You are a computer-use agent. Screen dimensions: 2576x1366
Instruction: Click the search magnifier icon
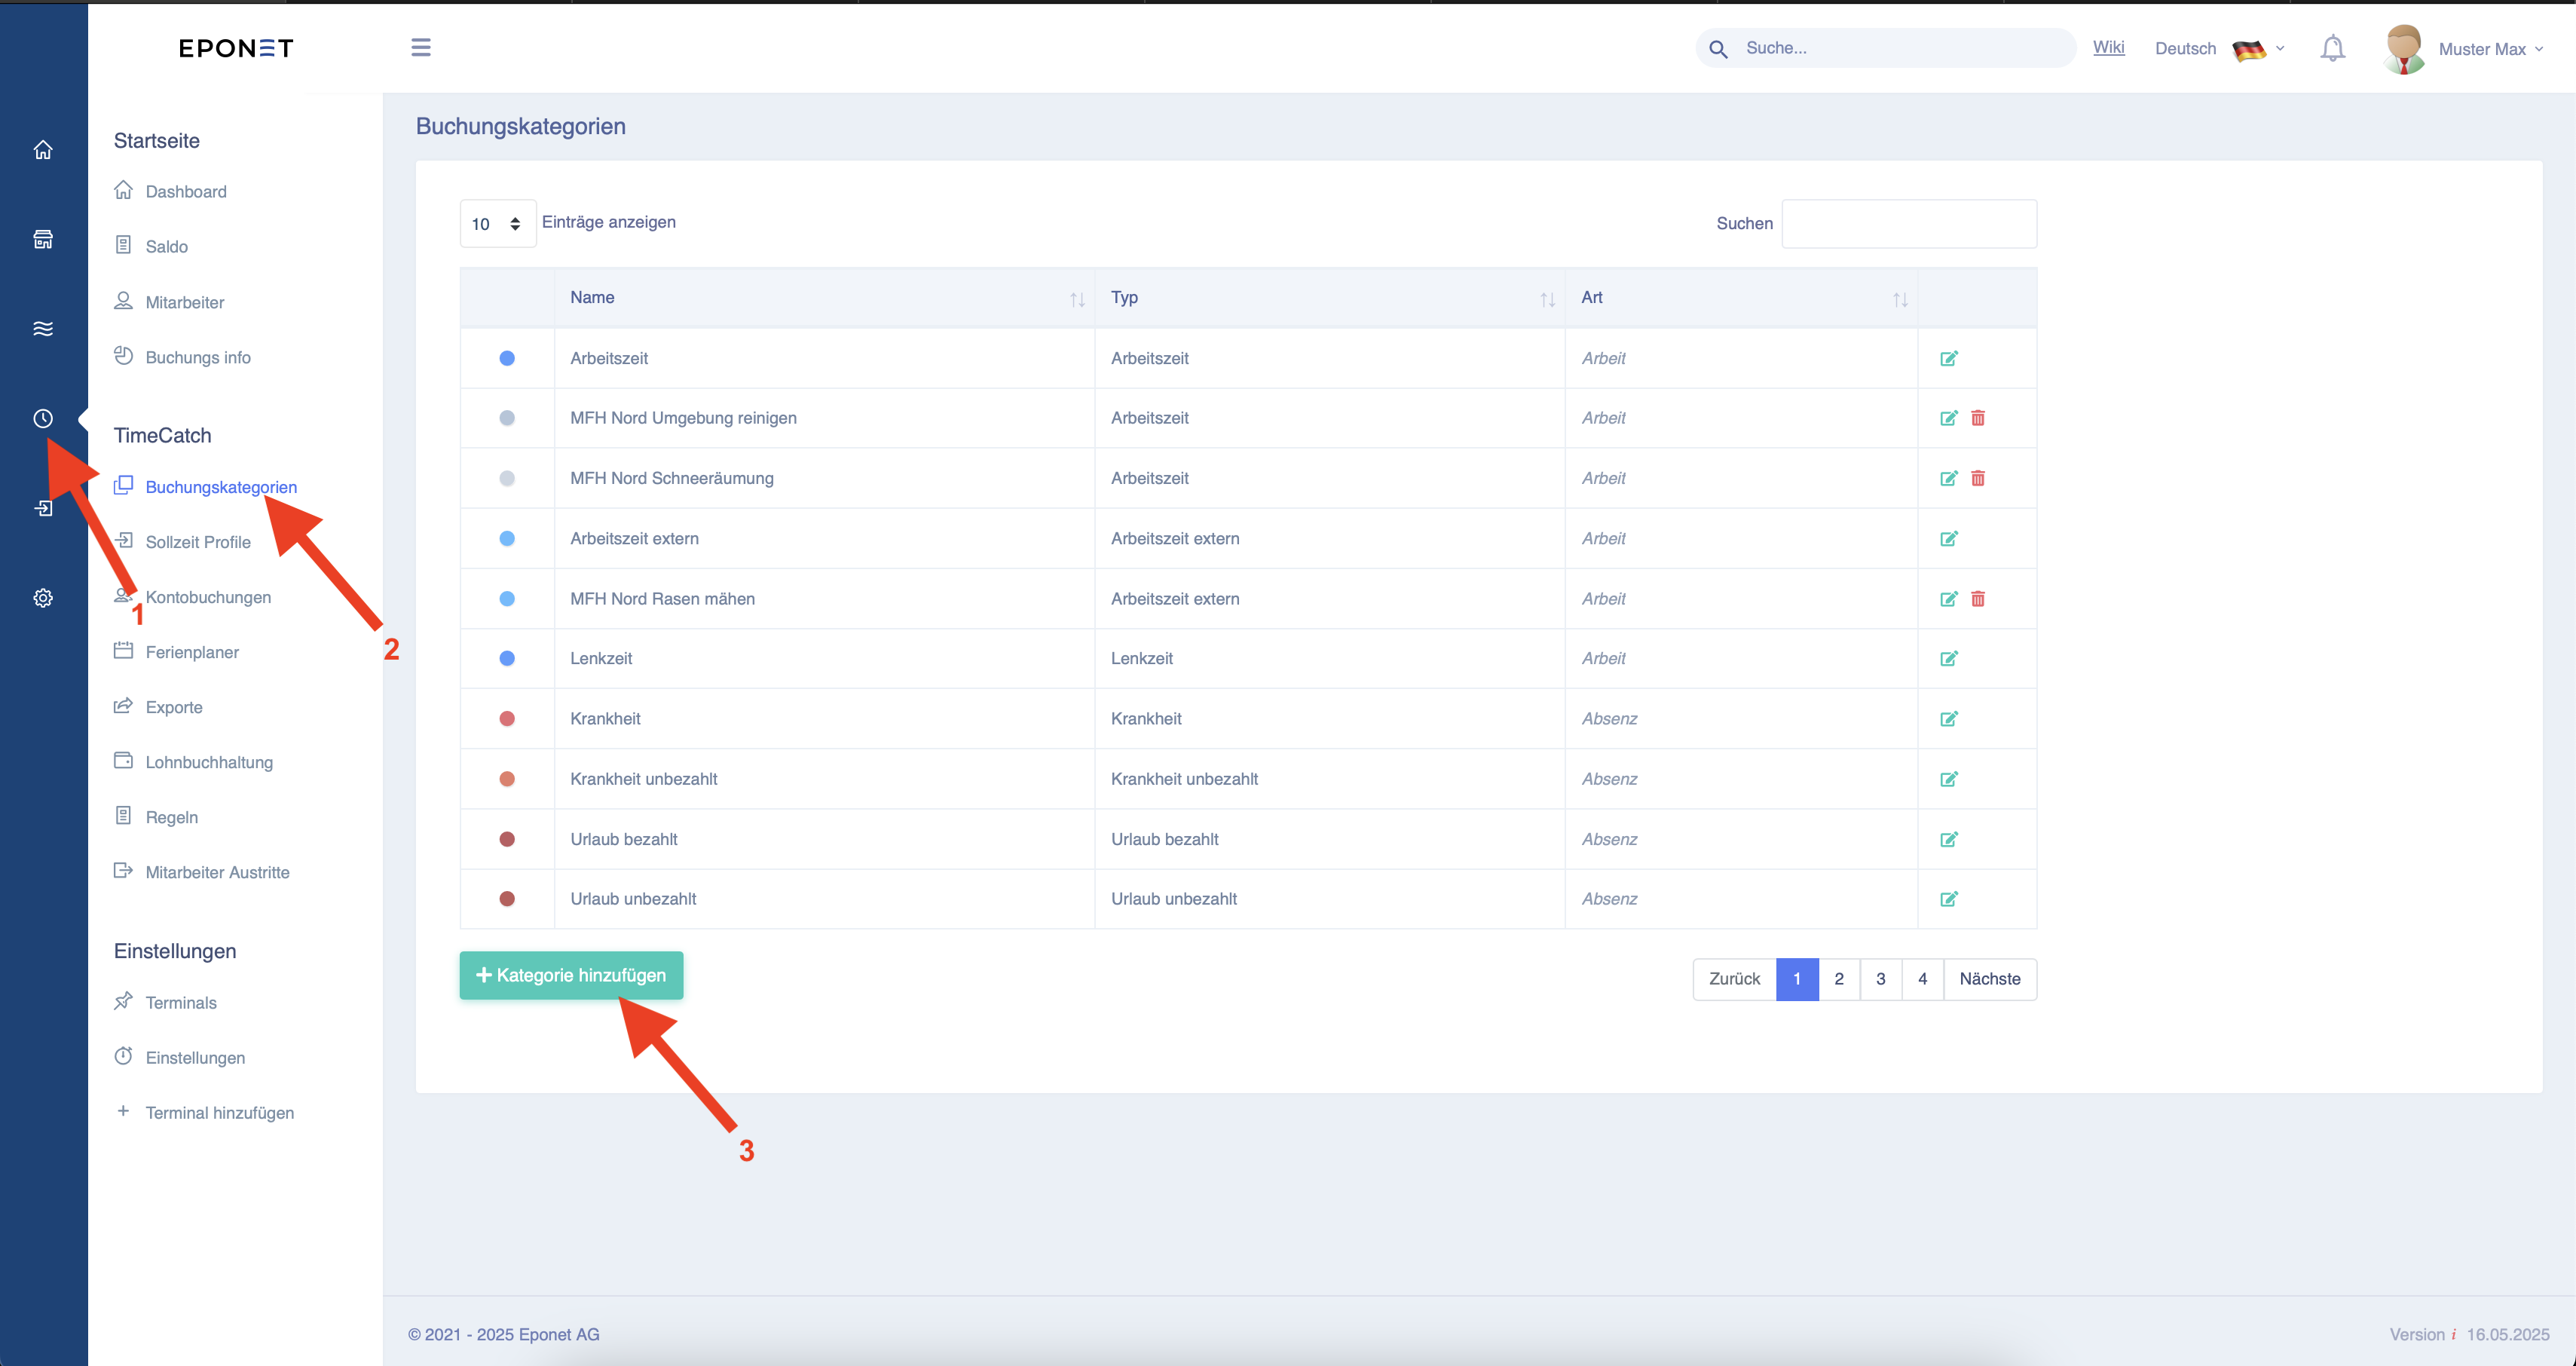1718,48
